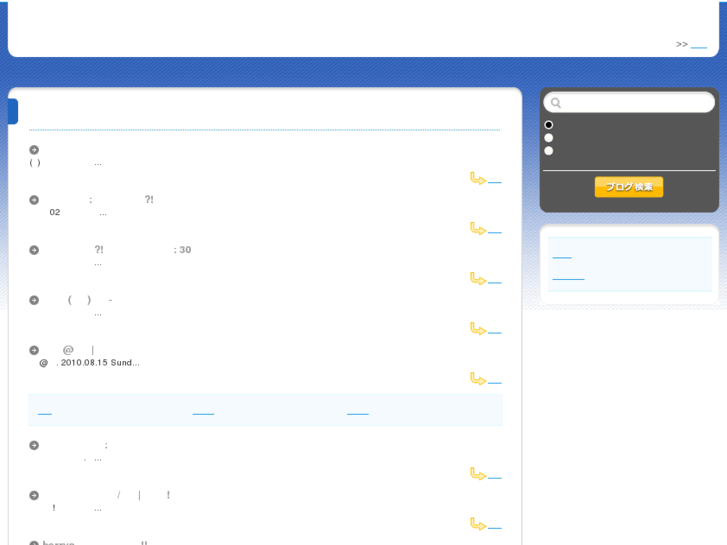Click yellow arrow under '2010.08.15 Sund...' result
This screenshot has width=727, height=545.
click(x=478, y=379)
